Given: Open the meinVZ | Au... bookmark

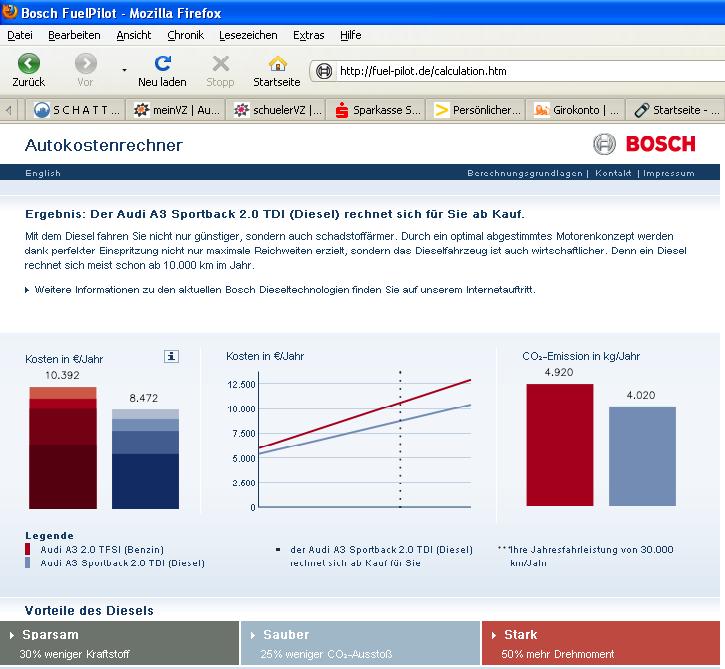Looking at the screenshot, I should pos(176,110).
